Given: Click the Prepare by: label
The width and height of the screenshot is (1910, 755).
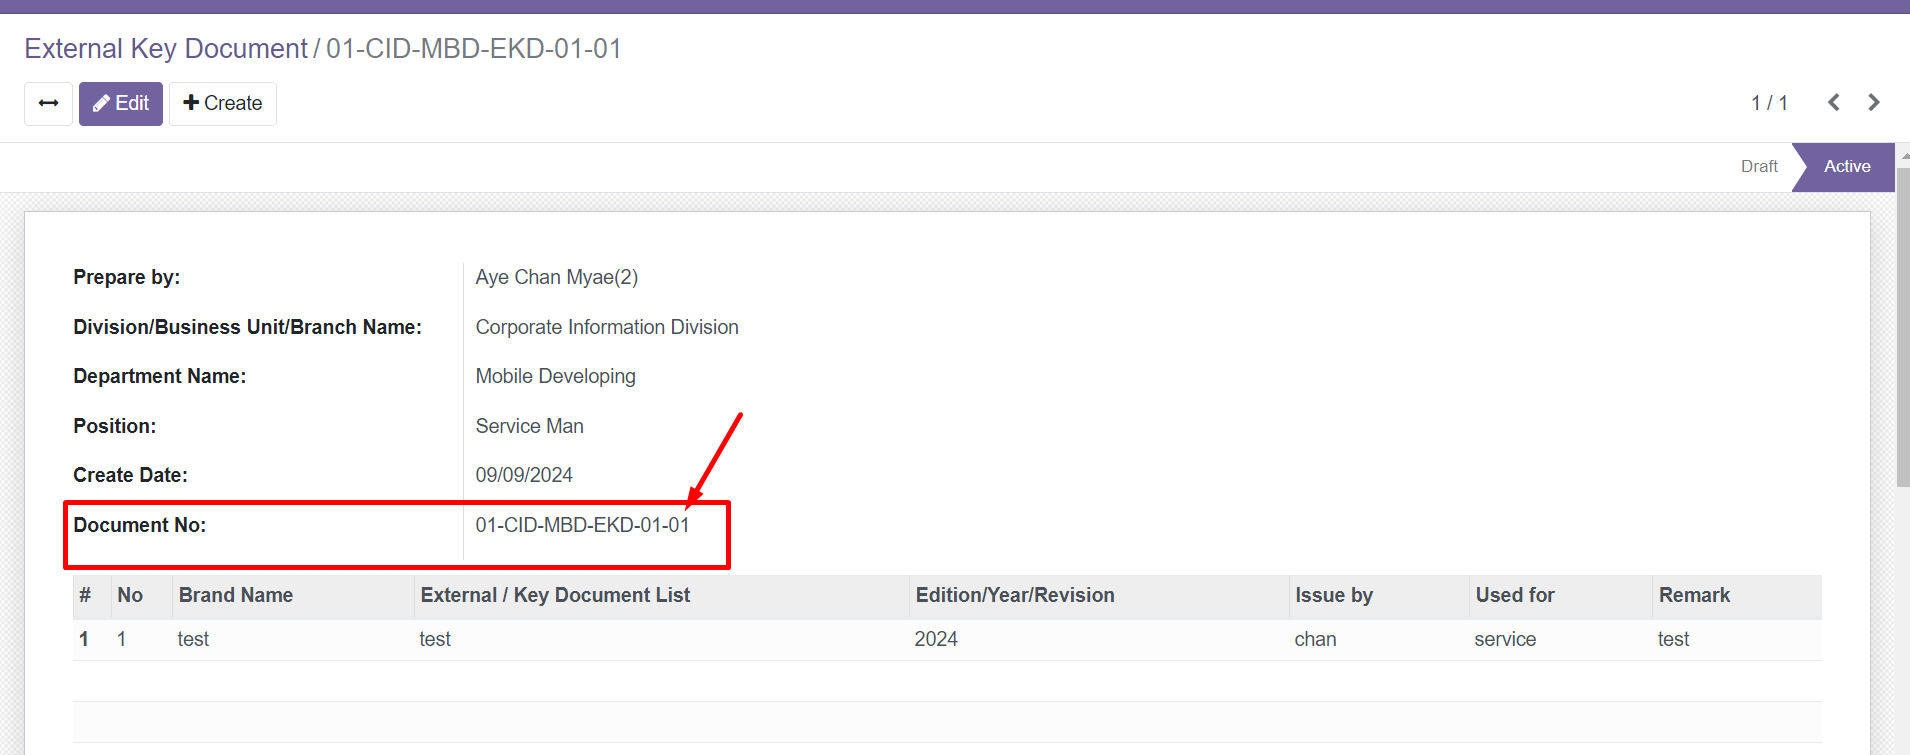Looking at the screenshot, I should 127,277.
